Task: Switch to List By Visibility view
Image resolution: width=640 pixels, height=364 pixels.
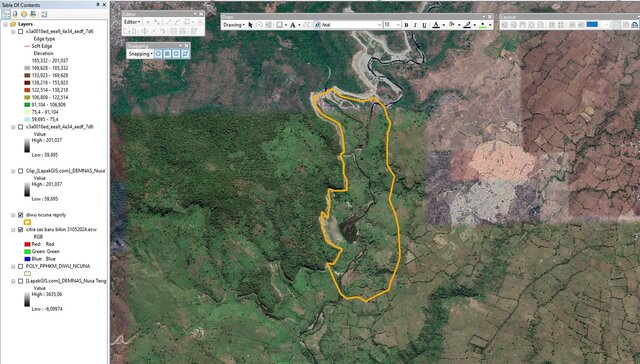Action: [x=24, y=14]
